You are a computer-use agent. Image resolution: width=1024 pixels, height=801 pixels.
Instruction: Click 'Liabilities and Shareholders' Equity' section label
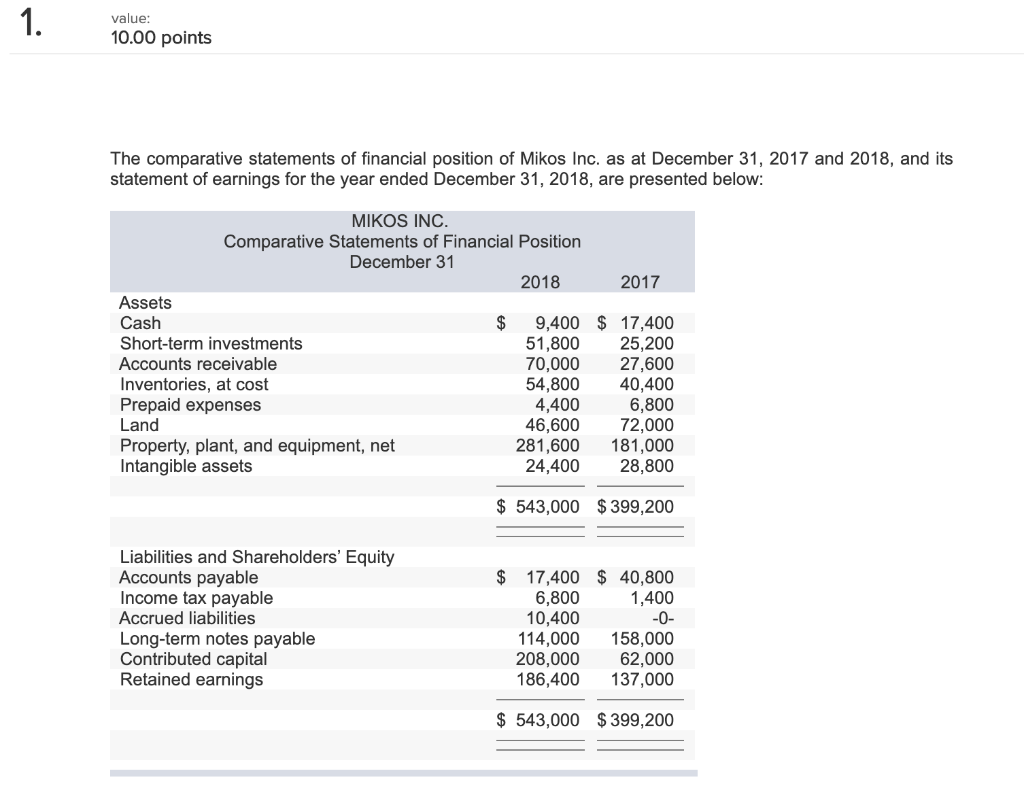pos(257,557)
